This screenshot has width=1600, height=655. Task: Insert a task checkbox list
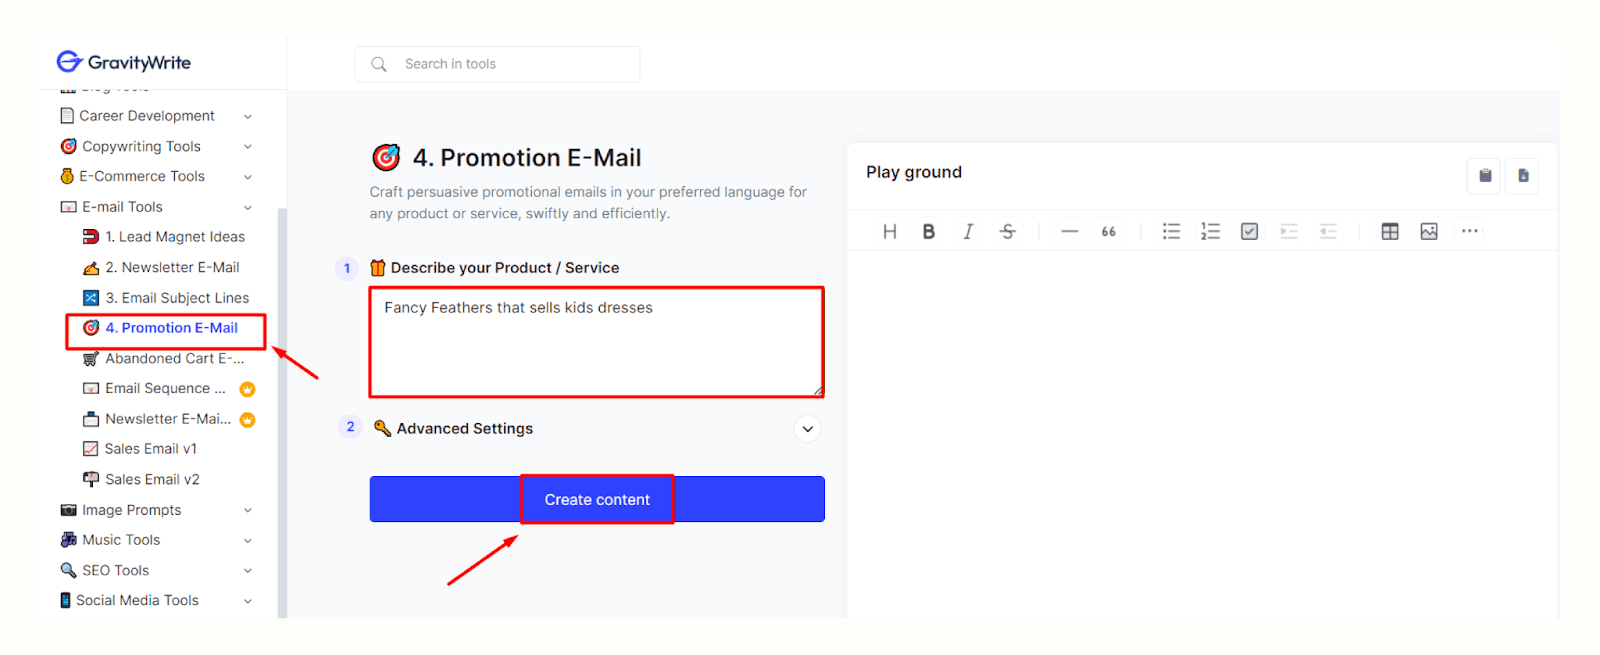click(x=1250, y=232)
